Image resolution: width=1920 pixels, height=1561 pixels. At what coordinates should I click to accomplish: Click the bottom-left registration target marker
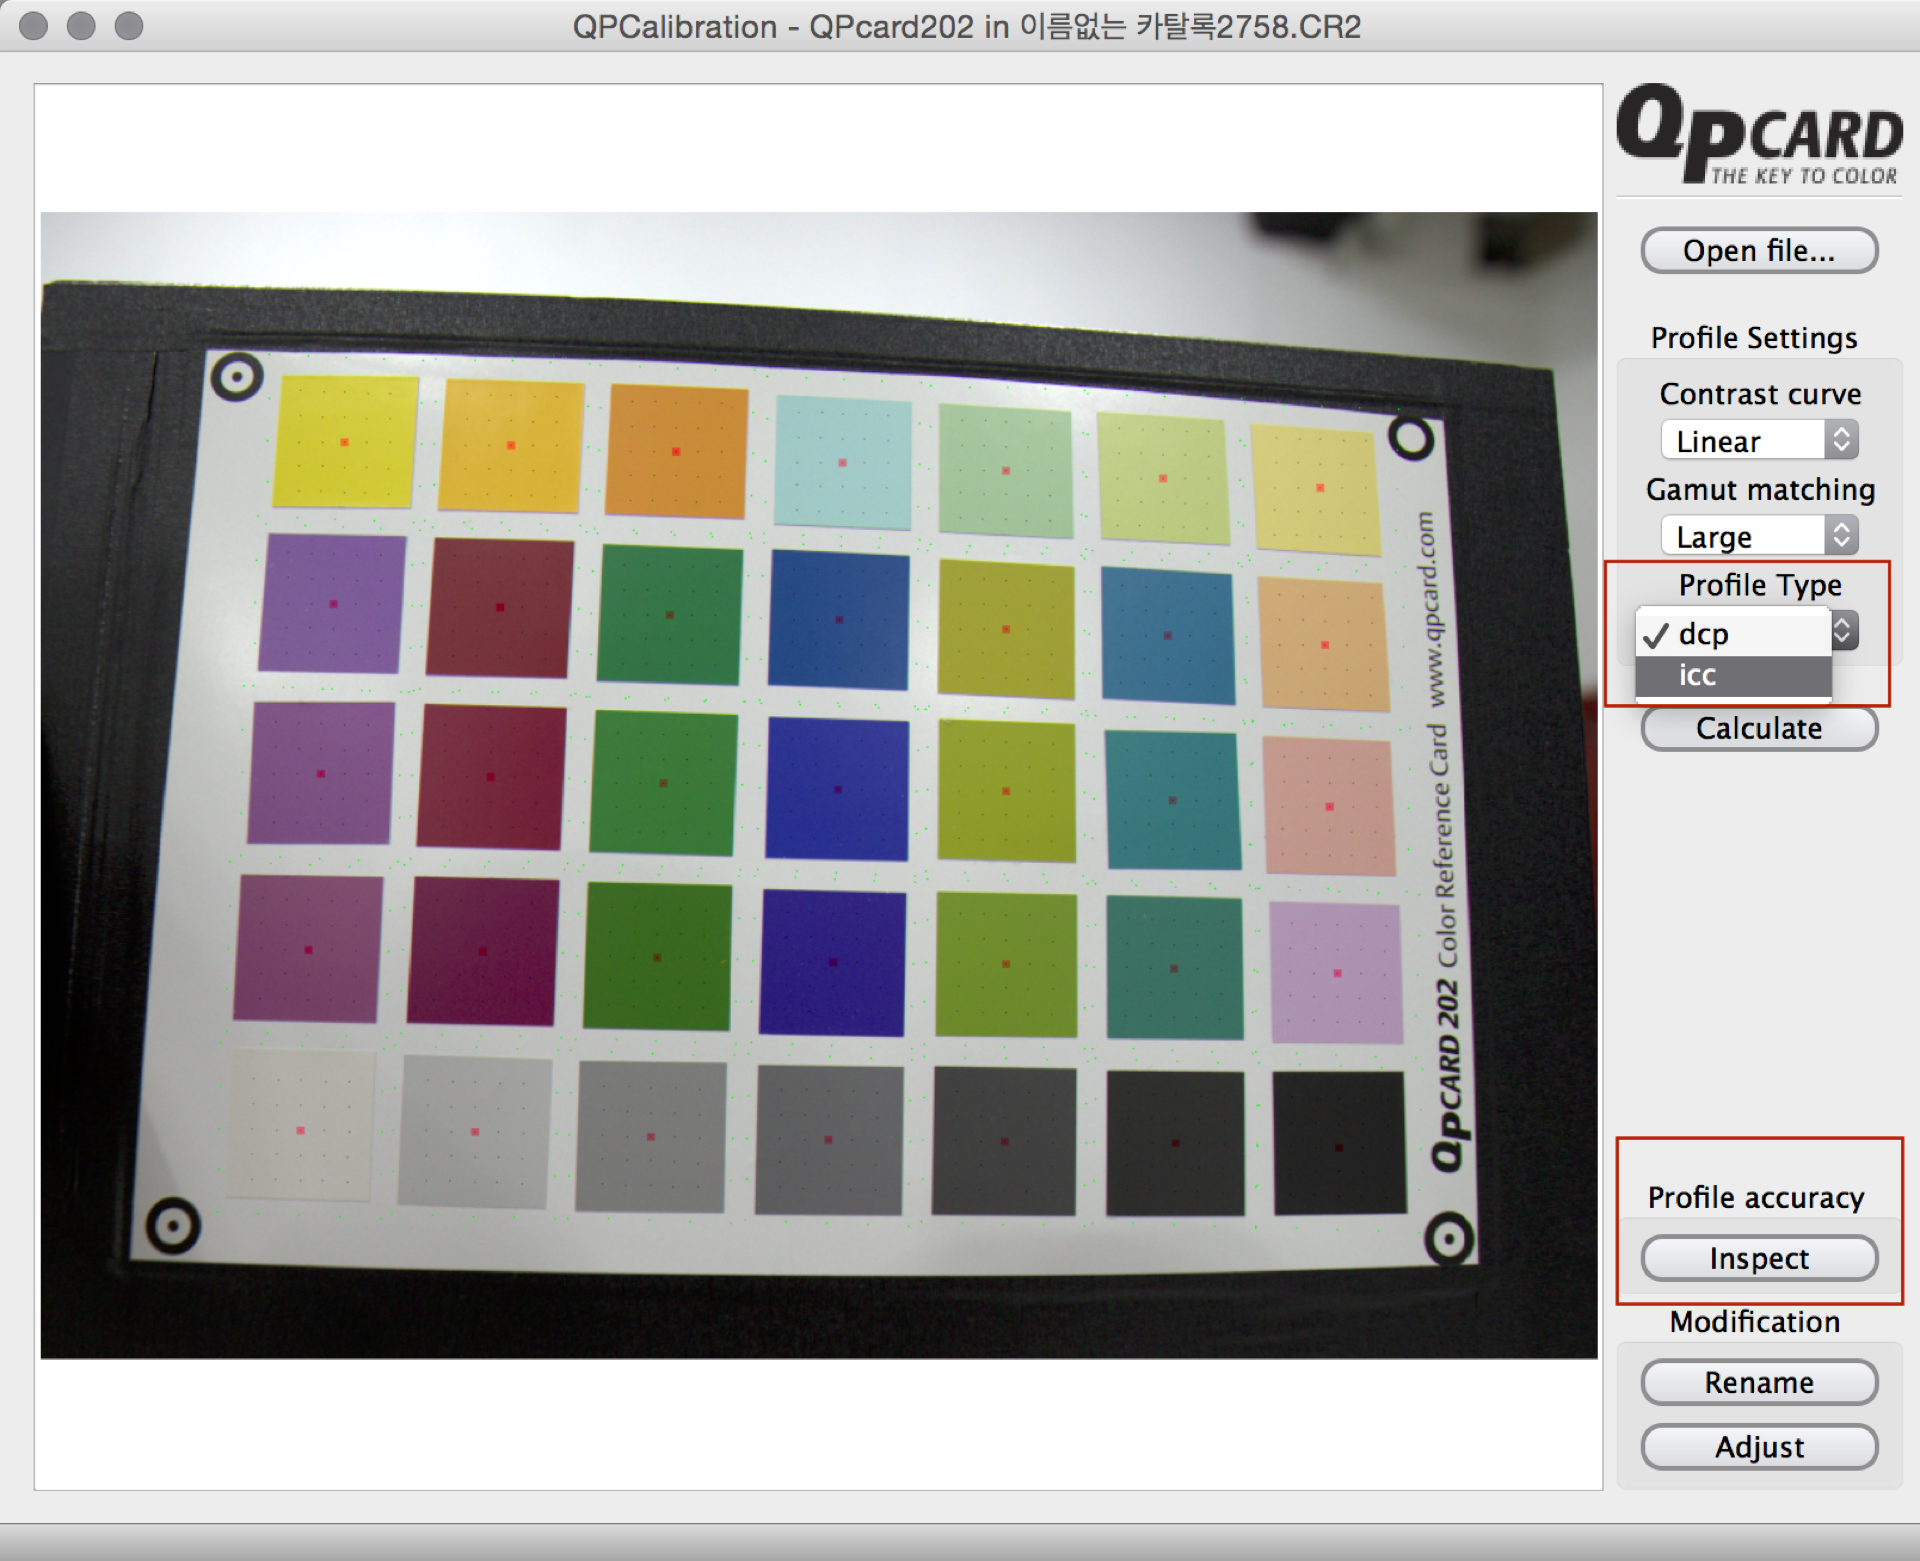173,1225
